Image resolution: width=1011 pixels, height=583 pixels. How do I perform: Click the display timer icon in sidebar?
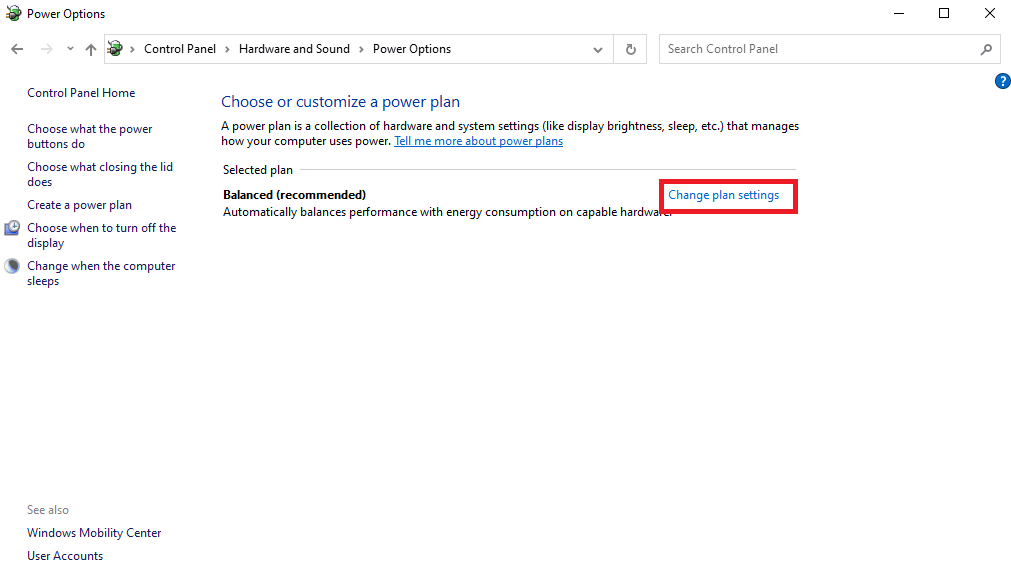12,228
